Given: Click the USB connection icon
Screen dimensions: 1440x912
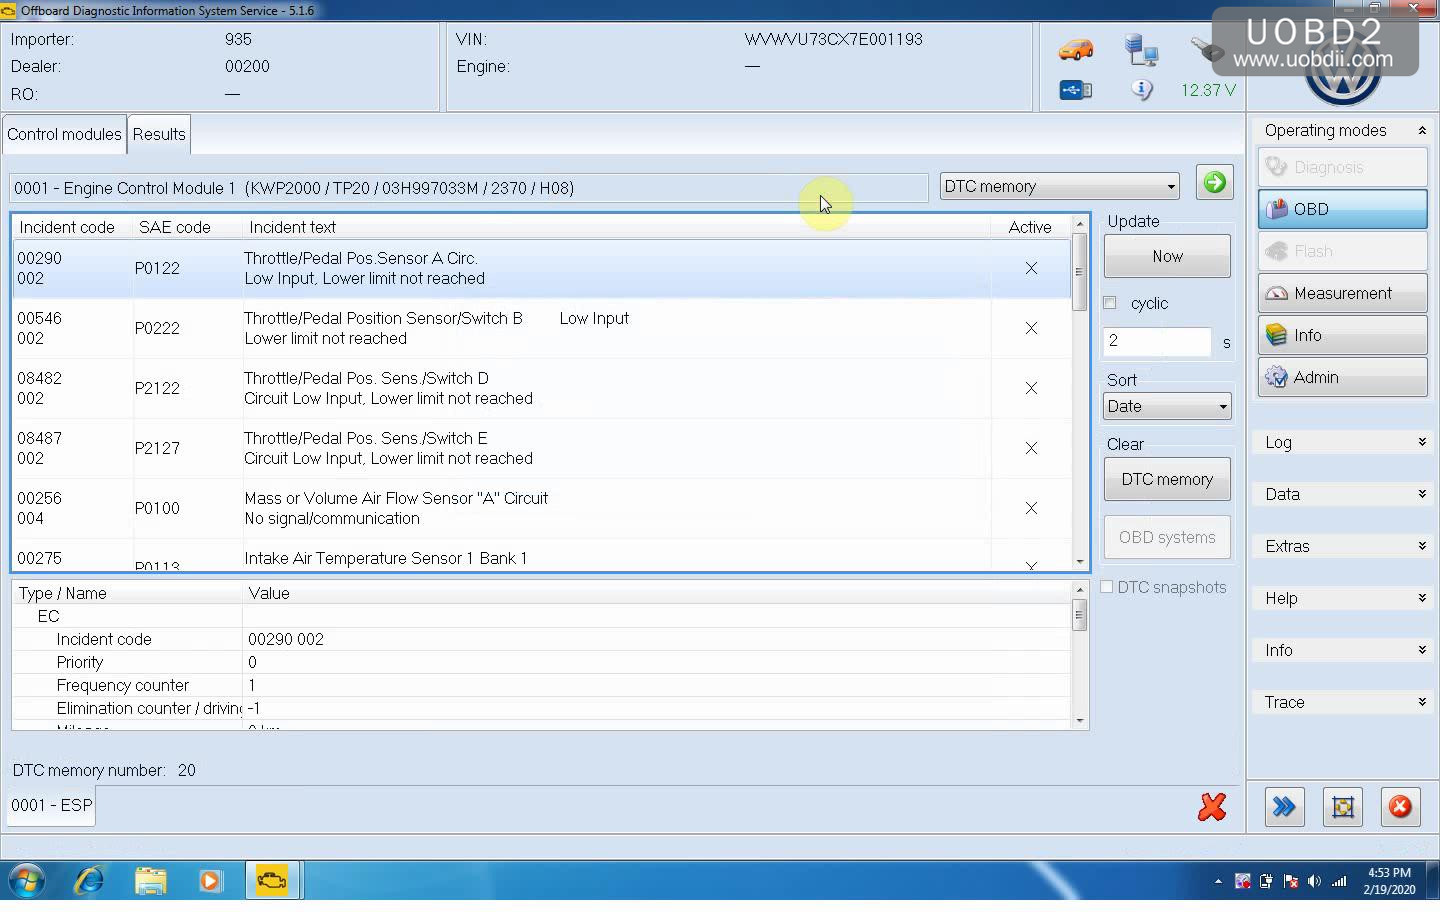Looking at the screenshot, I should 1076,90.
